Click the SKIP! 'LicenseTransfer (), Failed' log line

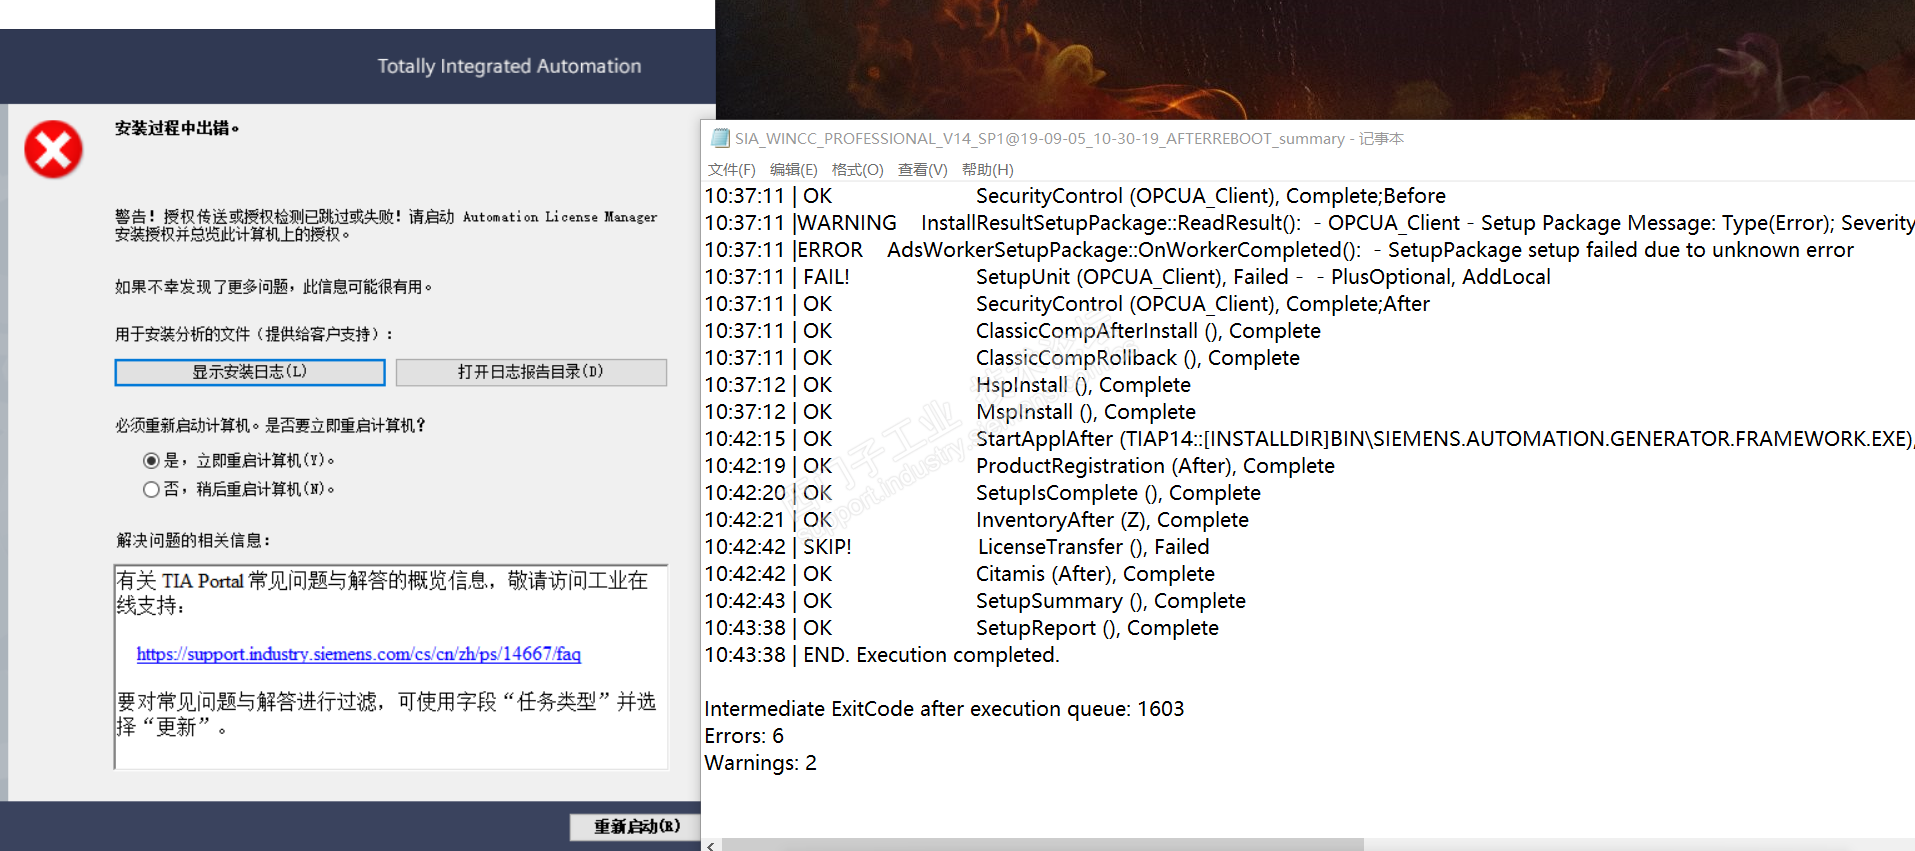pos(957,547)
